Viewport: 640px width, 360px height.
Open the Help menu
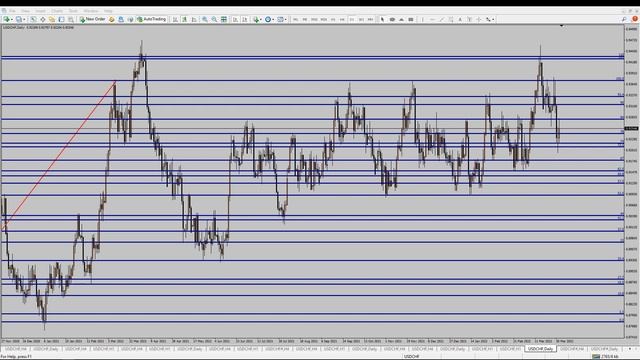(x=108, y=11)
